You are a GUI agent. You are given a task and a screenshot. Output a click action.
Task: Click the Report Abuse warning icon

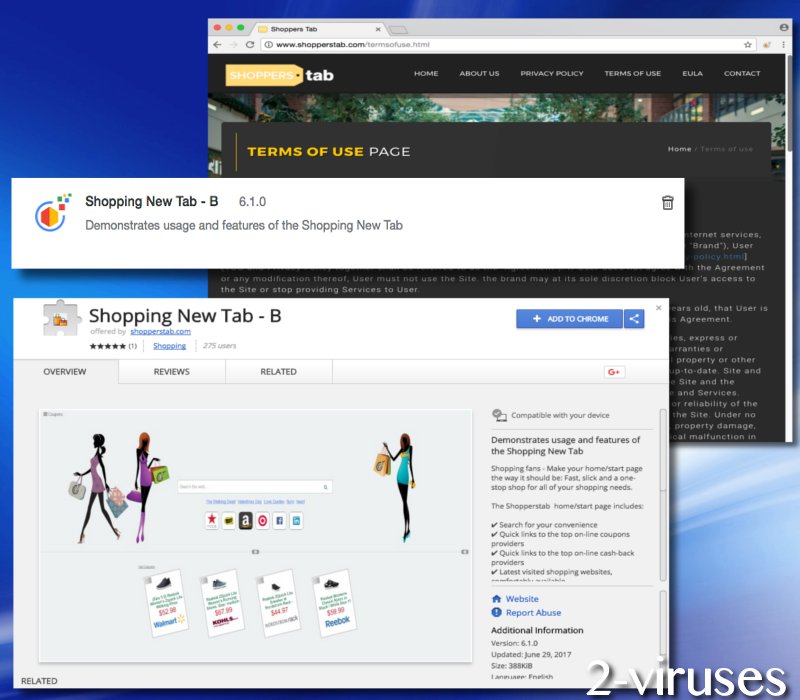(x=497, y=613)
